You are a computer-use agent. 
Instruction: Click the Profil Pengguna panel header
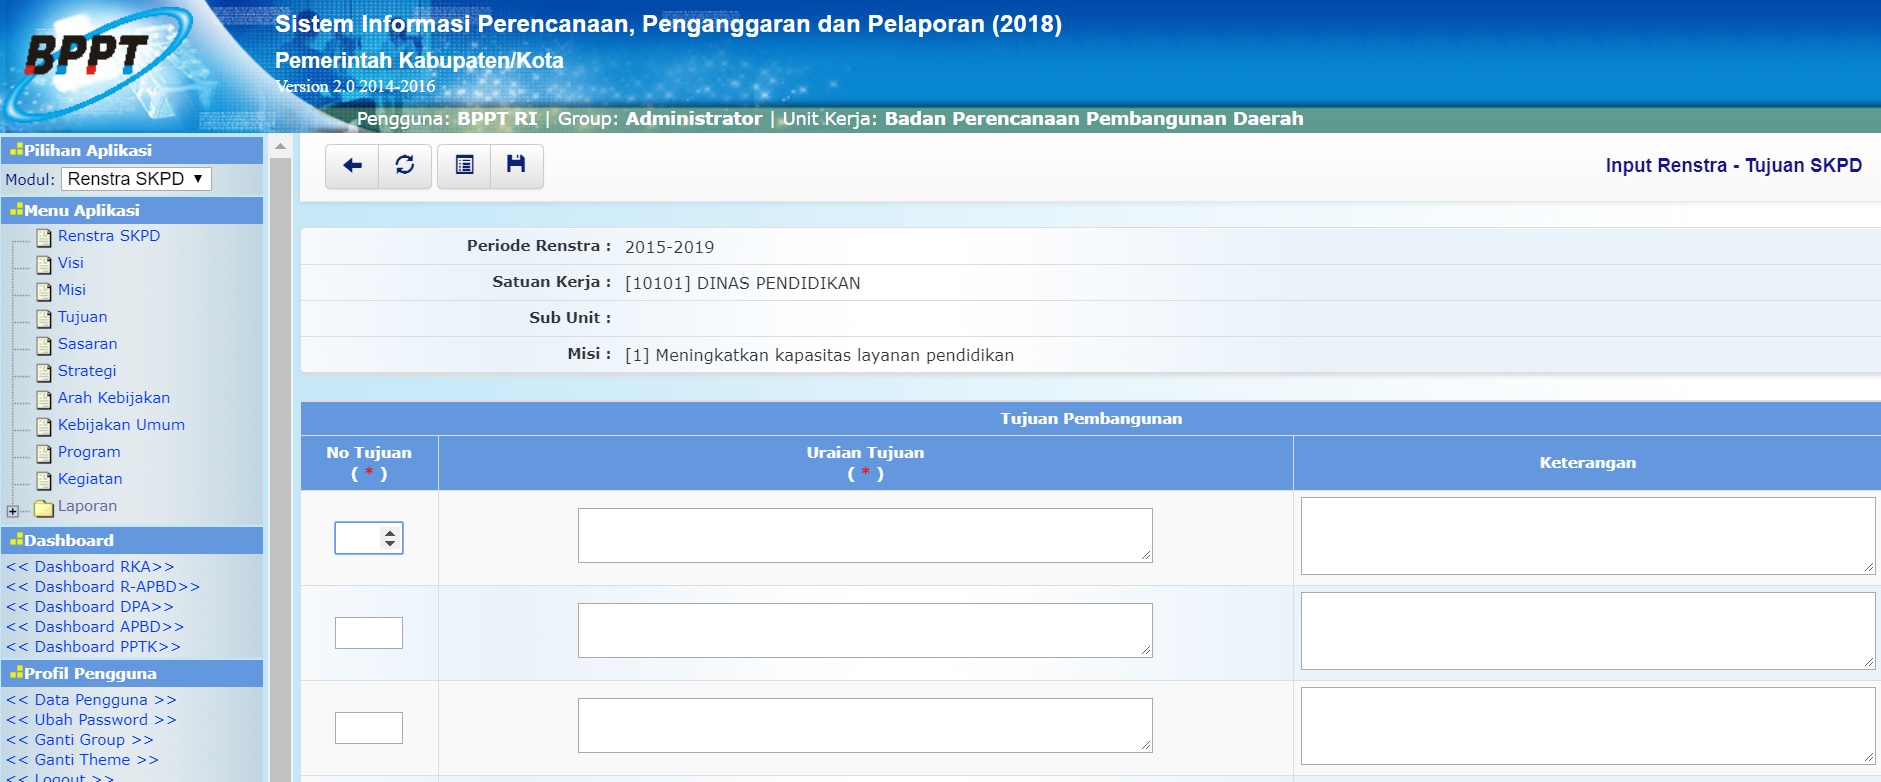(x=132, y=673)
